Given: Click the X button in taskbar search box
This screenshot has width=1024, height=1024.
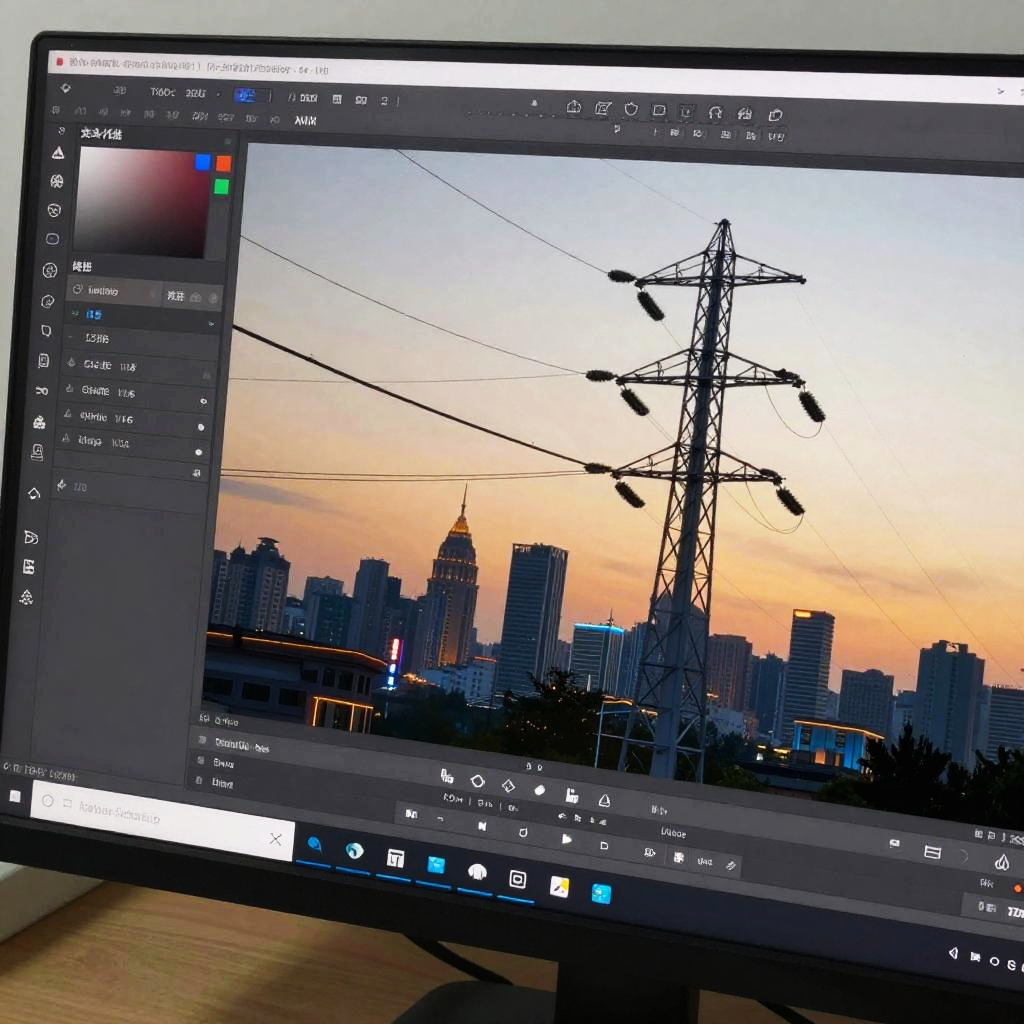Looking at the screenshot, I should tap(275, 839).
